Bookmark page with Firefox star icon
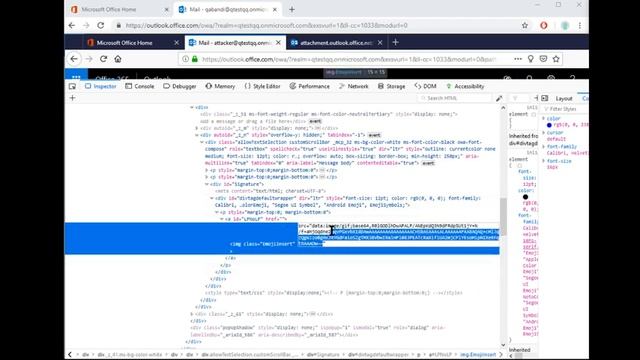This screenshot has width=640, height=360. (556, 59)
